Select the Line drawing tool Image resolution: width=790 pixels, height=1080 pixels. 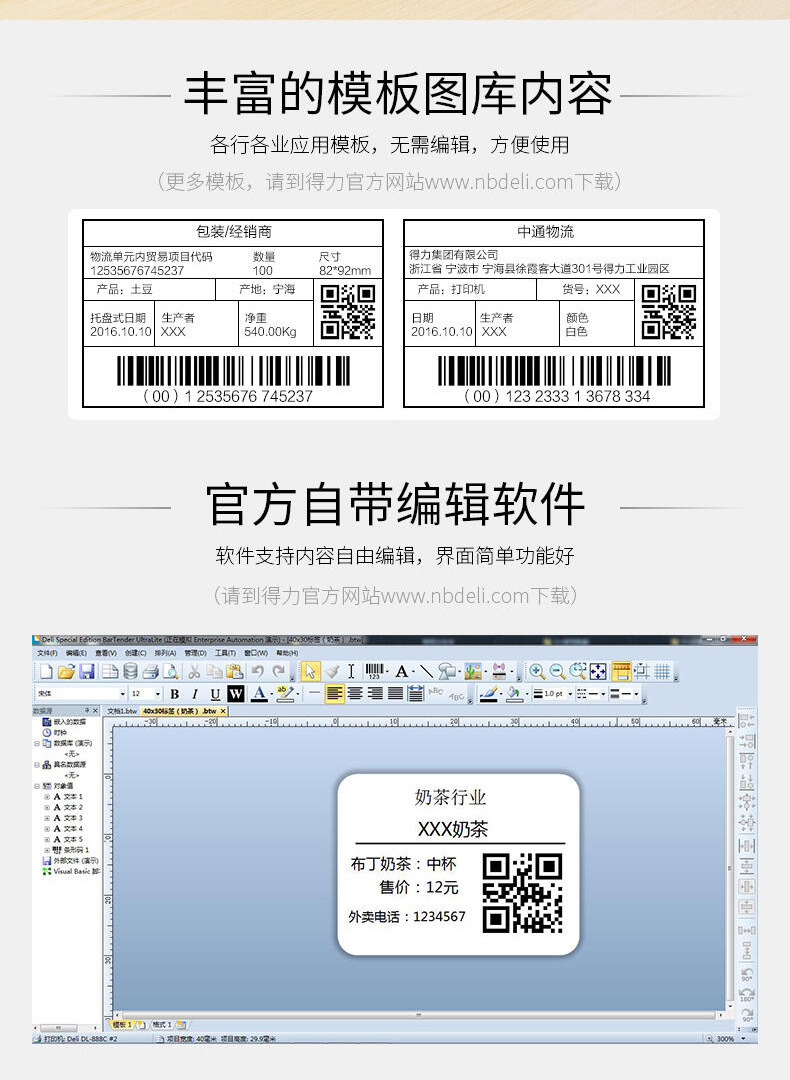pyautogui.click(x=426, y=671)
